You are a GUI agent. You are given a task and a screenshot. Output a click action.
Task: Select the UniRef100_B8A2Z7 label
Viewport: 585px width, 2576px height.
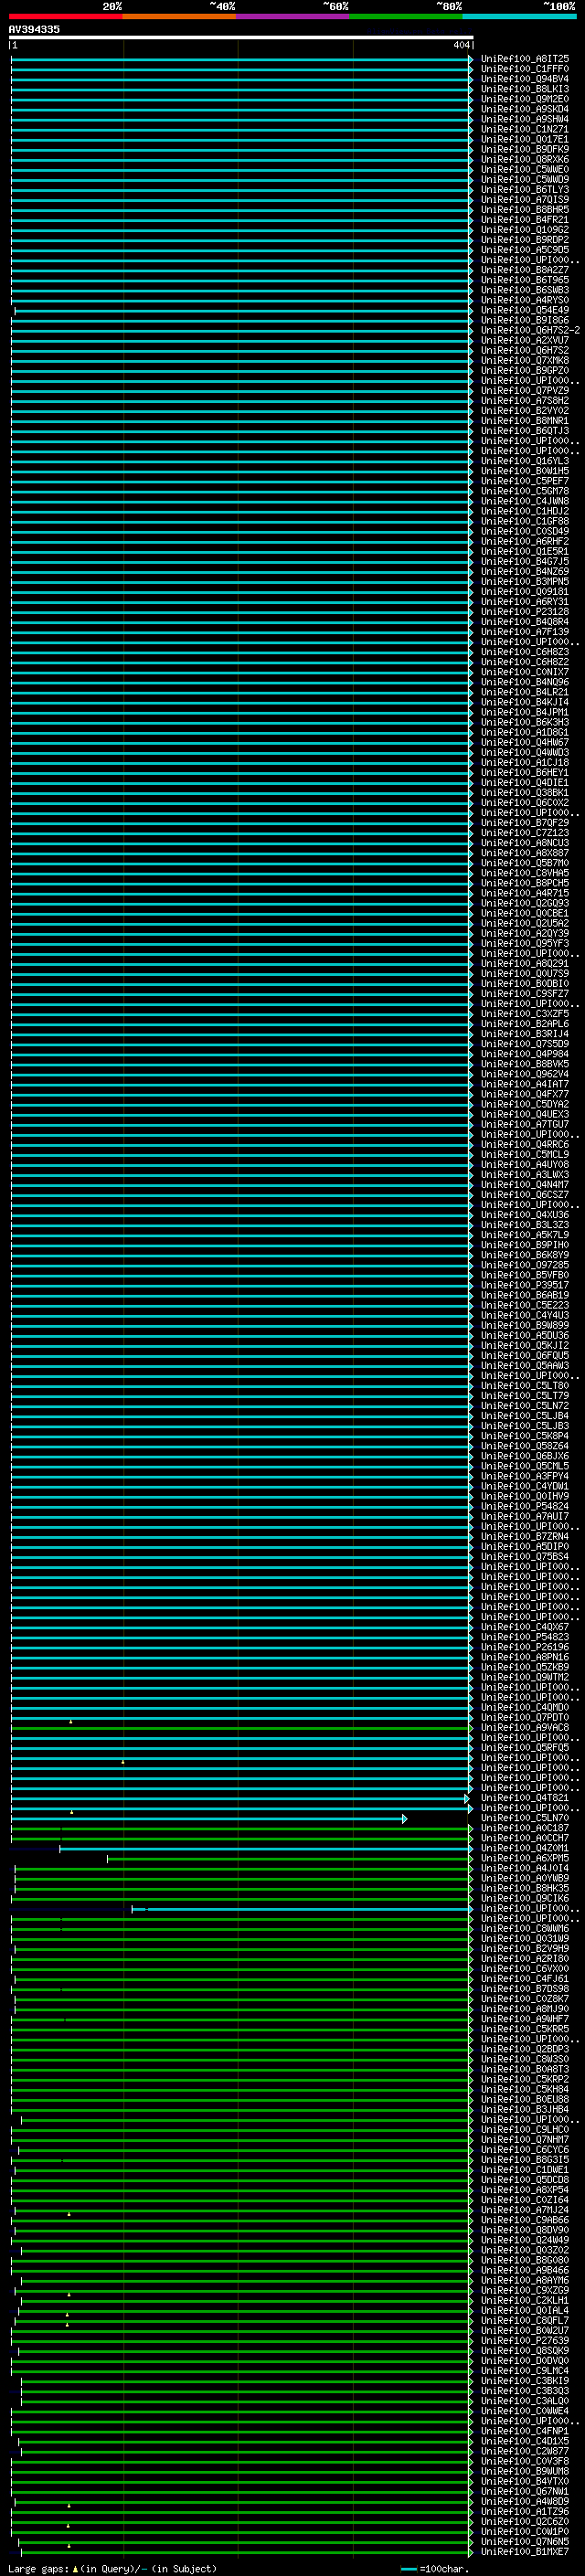click(525, 270)
